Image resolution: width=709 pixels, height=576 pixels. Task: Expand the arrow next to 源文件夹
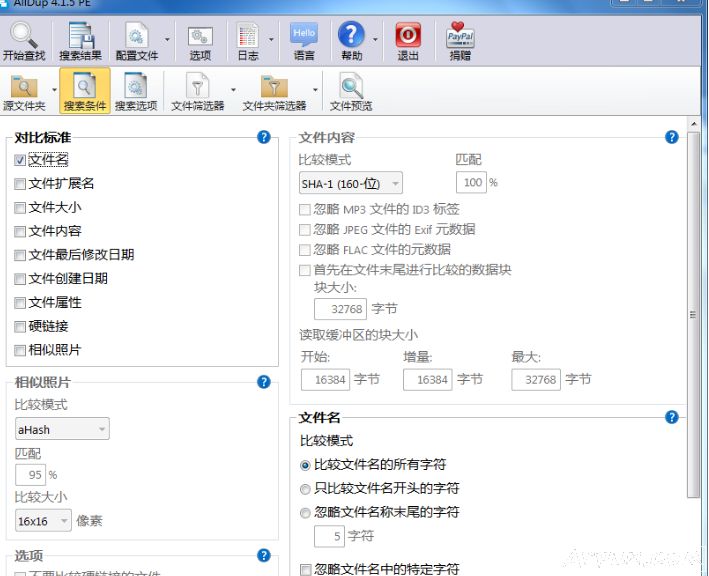54,90
